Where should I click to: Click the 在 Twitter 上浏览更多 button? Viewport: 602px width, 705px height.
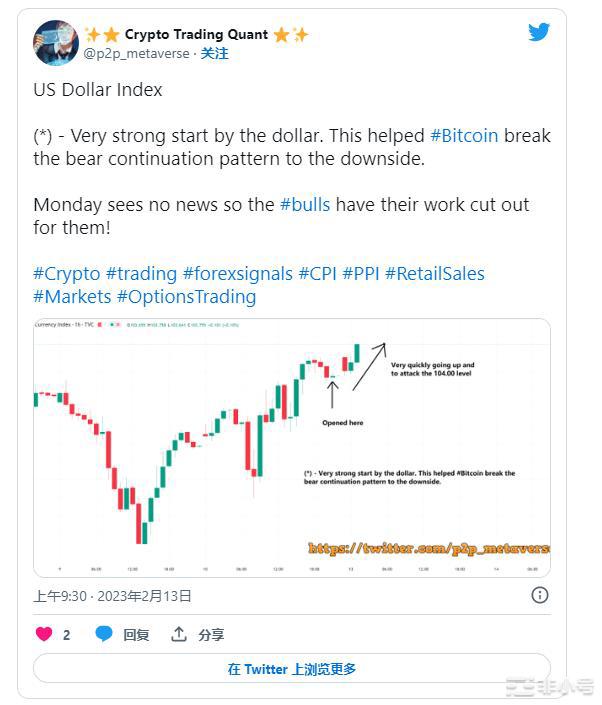tap(292, 669)
